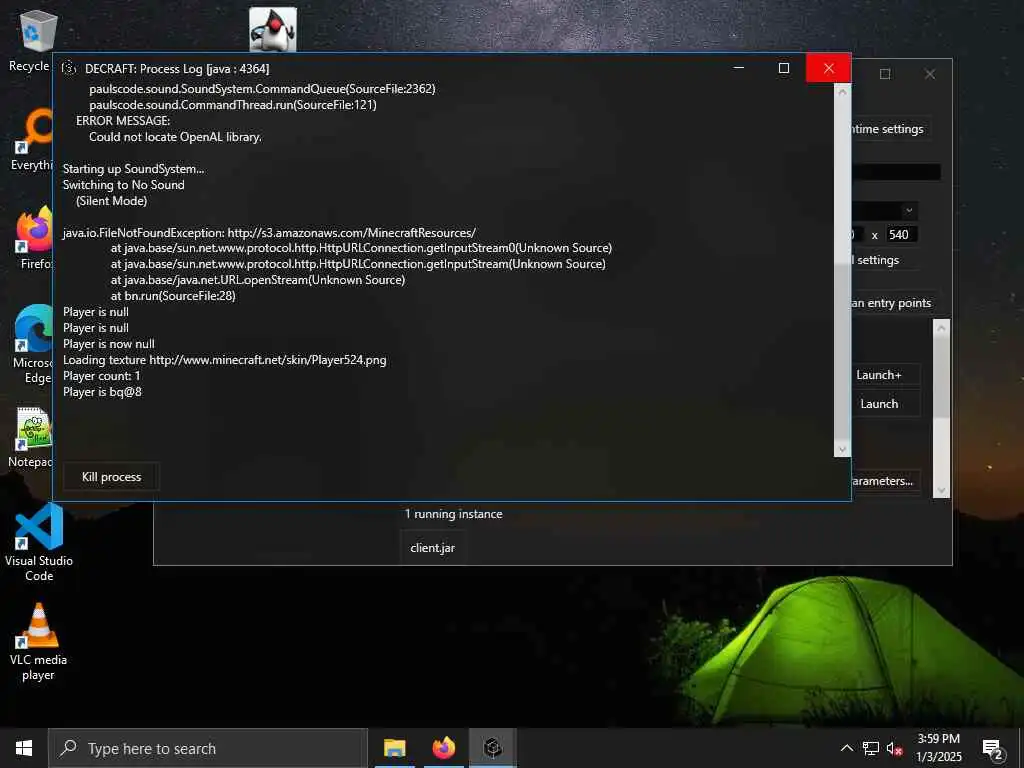The image size is (1024, 768).
Task: Open the notification center icon
Action: tap(993, 748)
